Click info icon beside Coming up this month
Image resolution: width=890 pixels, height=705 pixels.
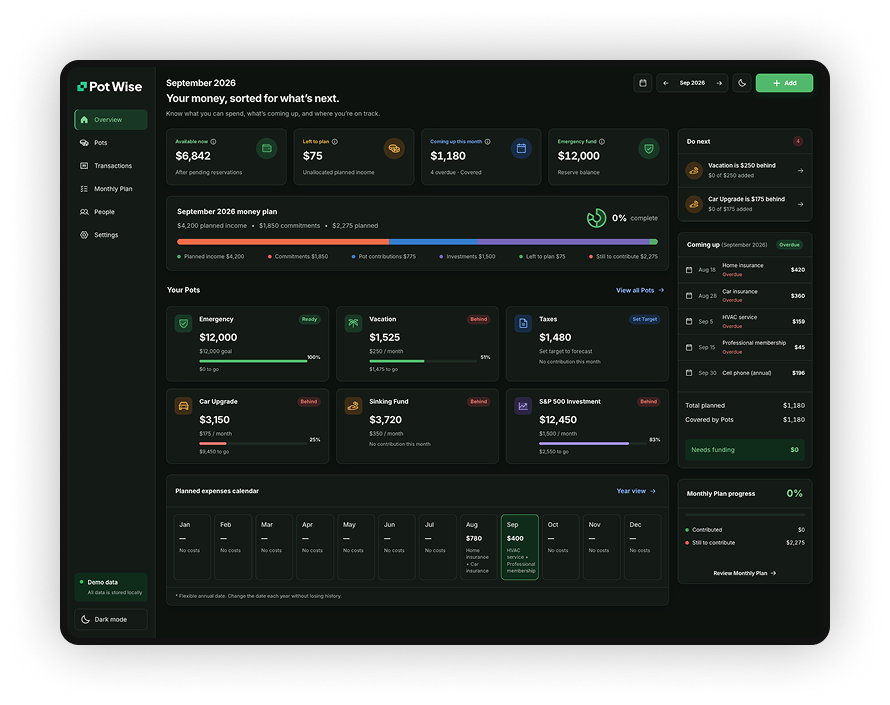click(x=488, y=141)
